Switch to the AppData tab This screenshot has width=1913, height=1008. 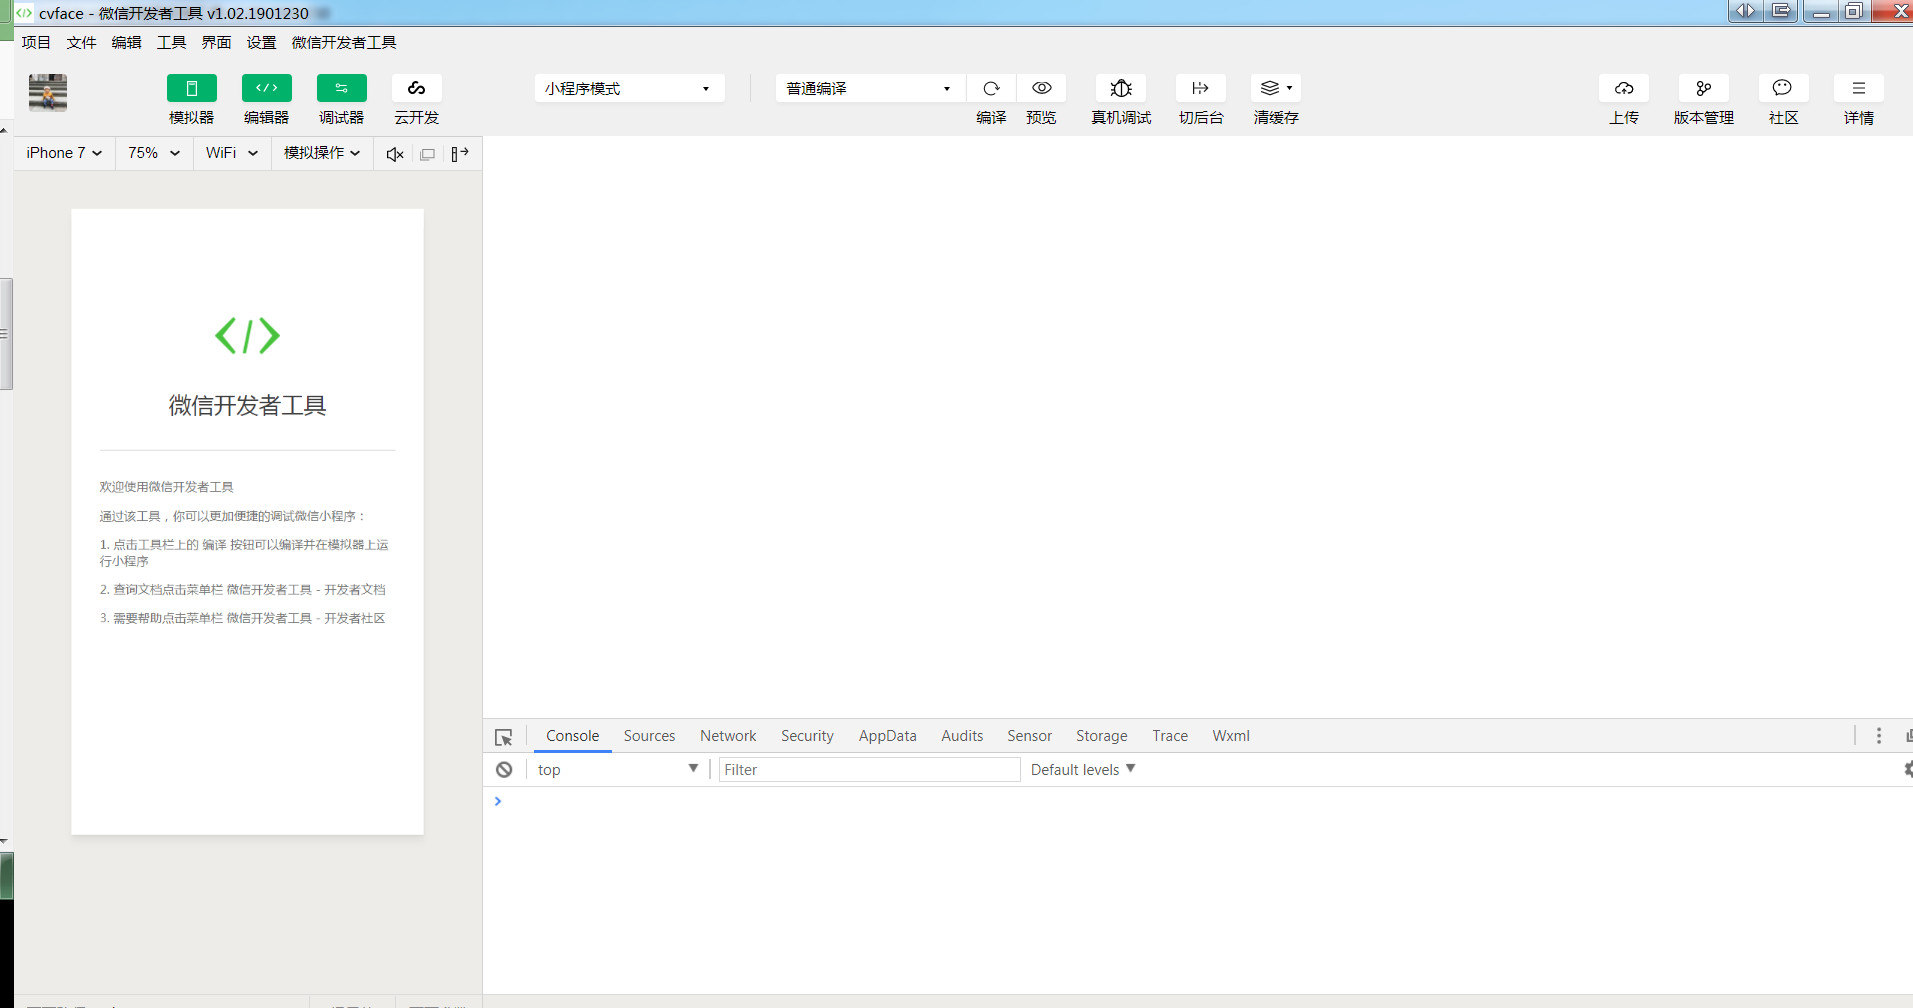click(x=887, y=736)
